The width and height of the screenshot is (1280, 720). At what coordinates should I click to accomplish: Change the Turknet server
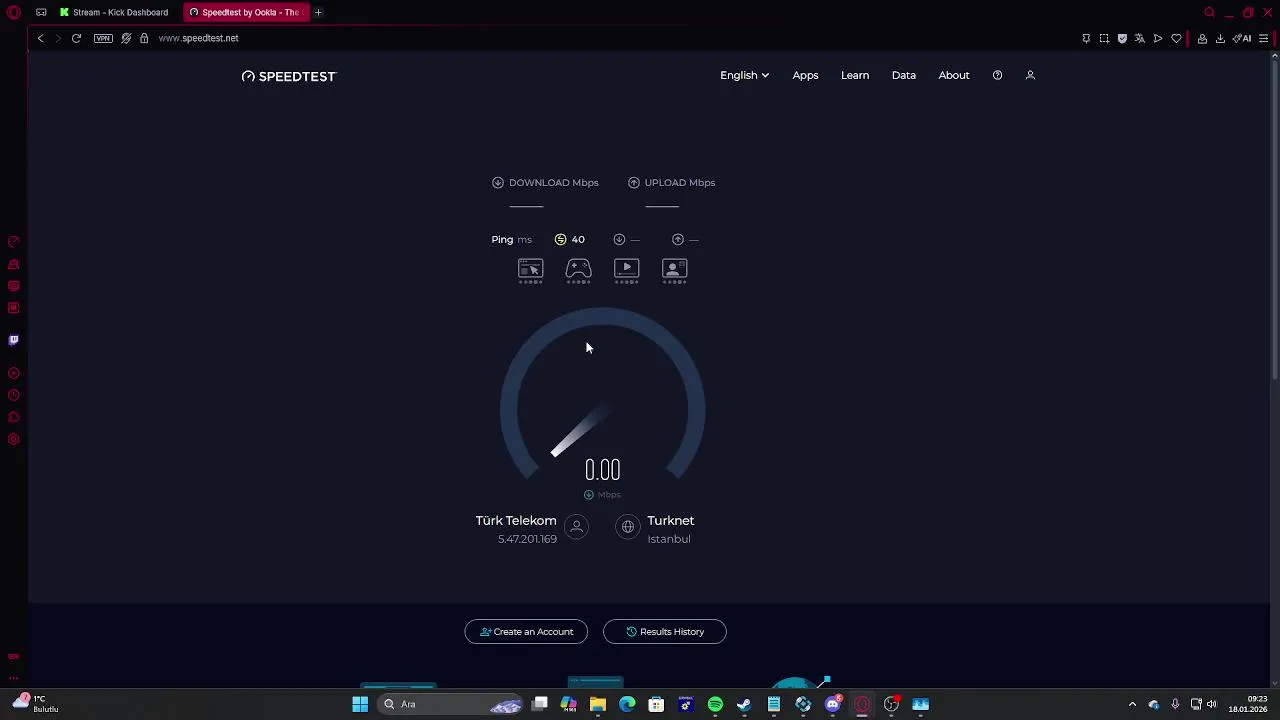pos(670,521)
